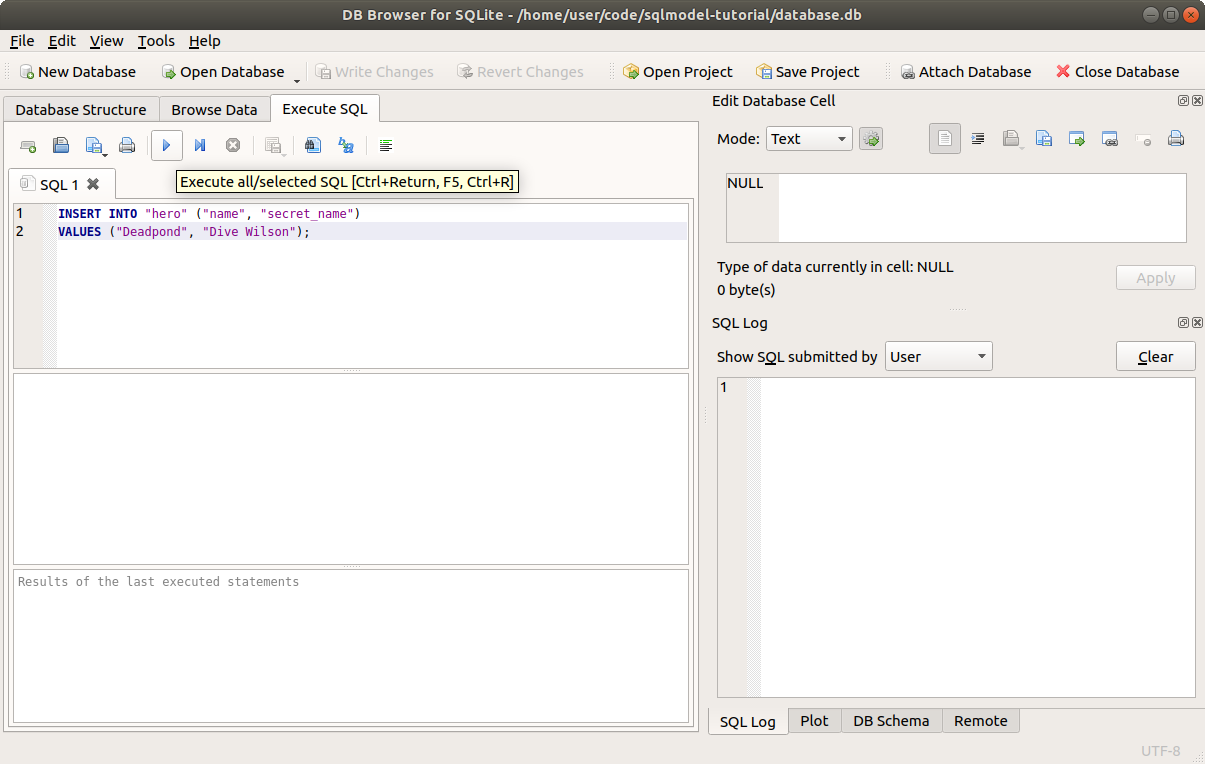
Task: Toggle auto-switch mode beside Mode dropdown
Action: [871, 139]
